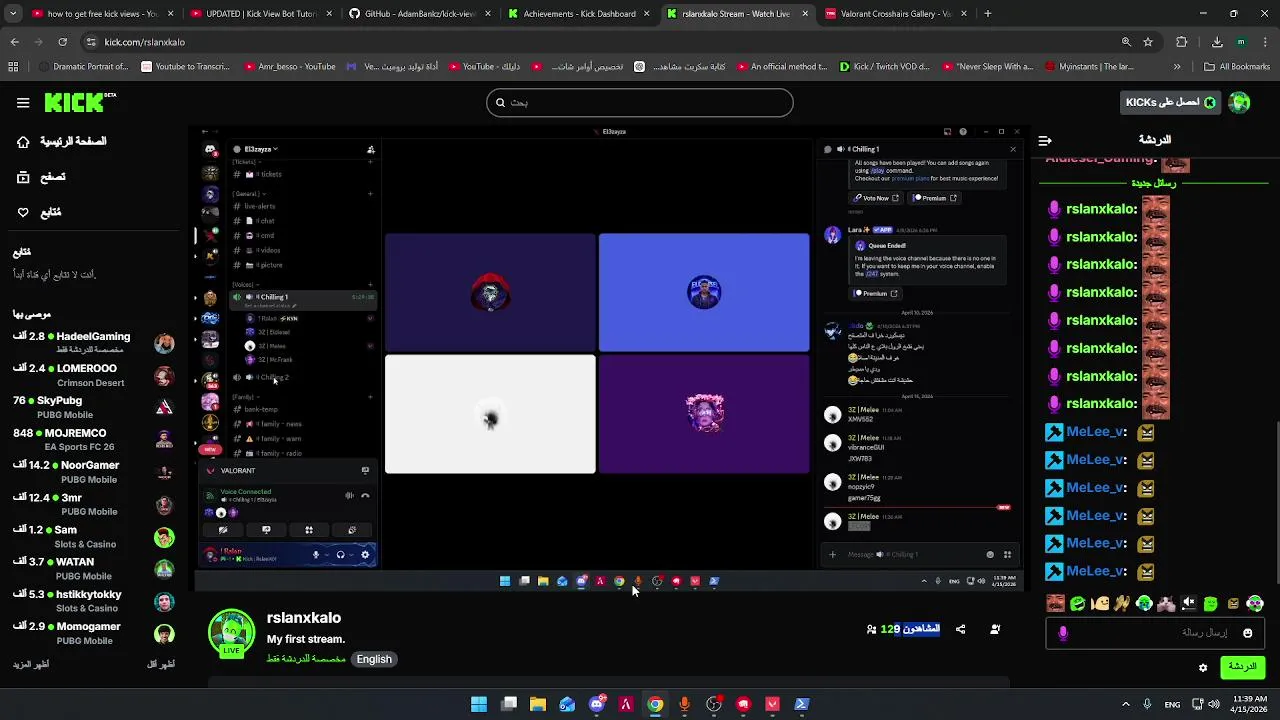Open rslanxkalo channel name link

point(304,618)
